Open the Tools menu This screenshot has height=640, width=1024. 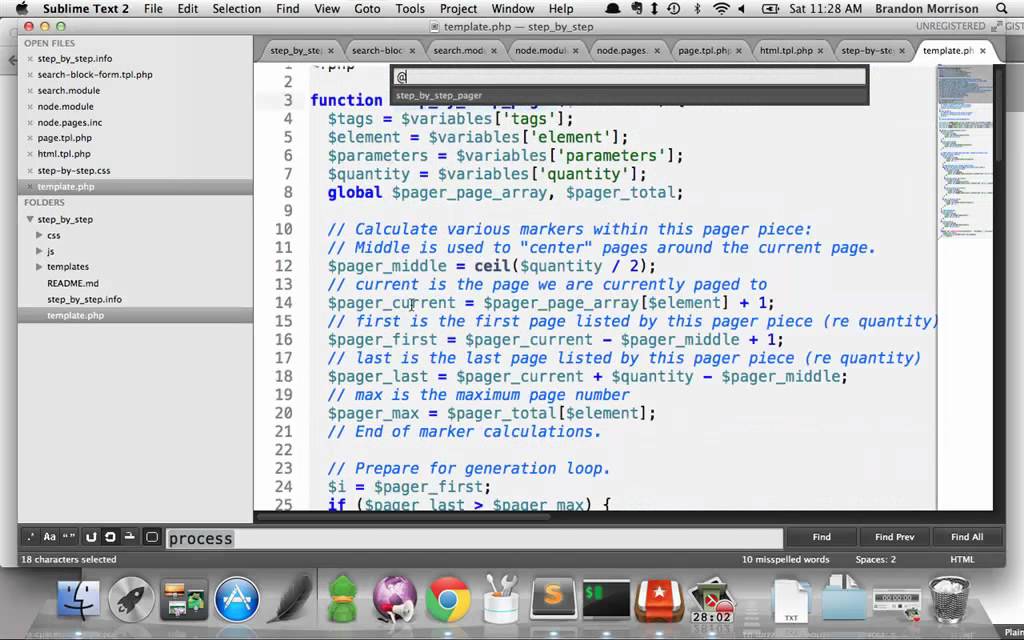[x=409, y=9]
